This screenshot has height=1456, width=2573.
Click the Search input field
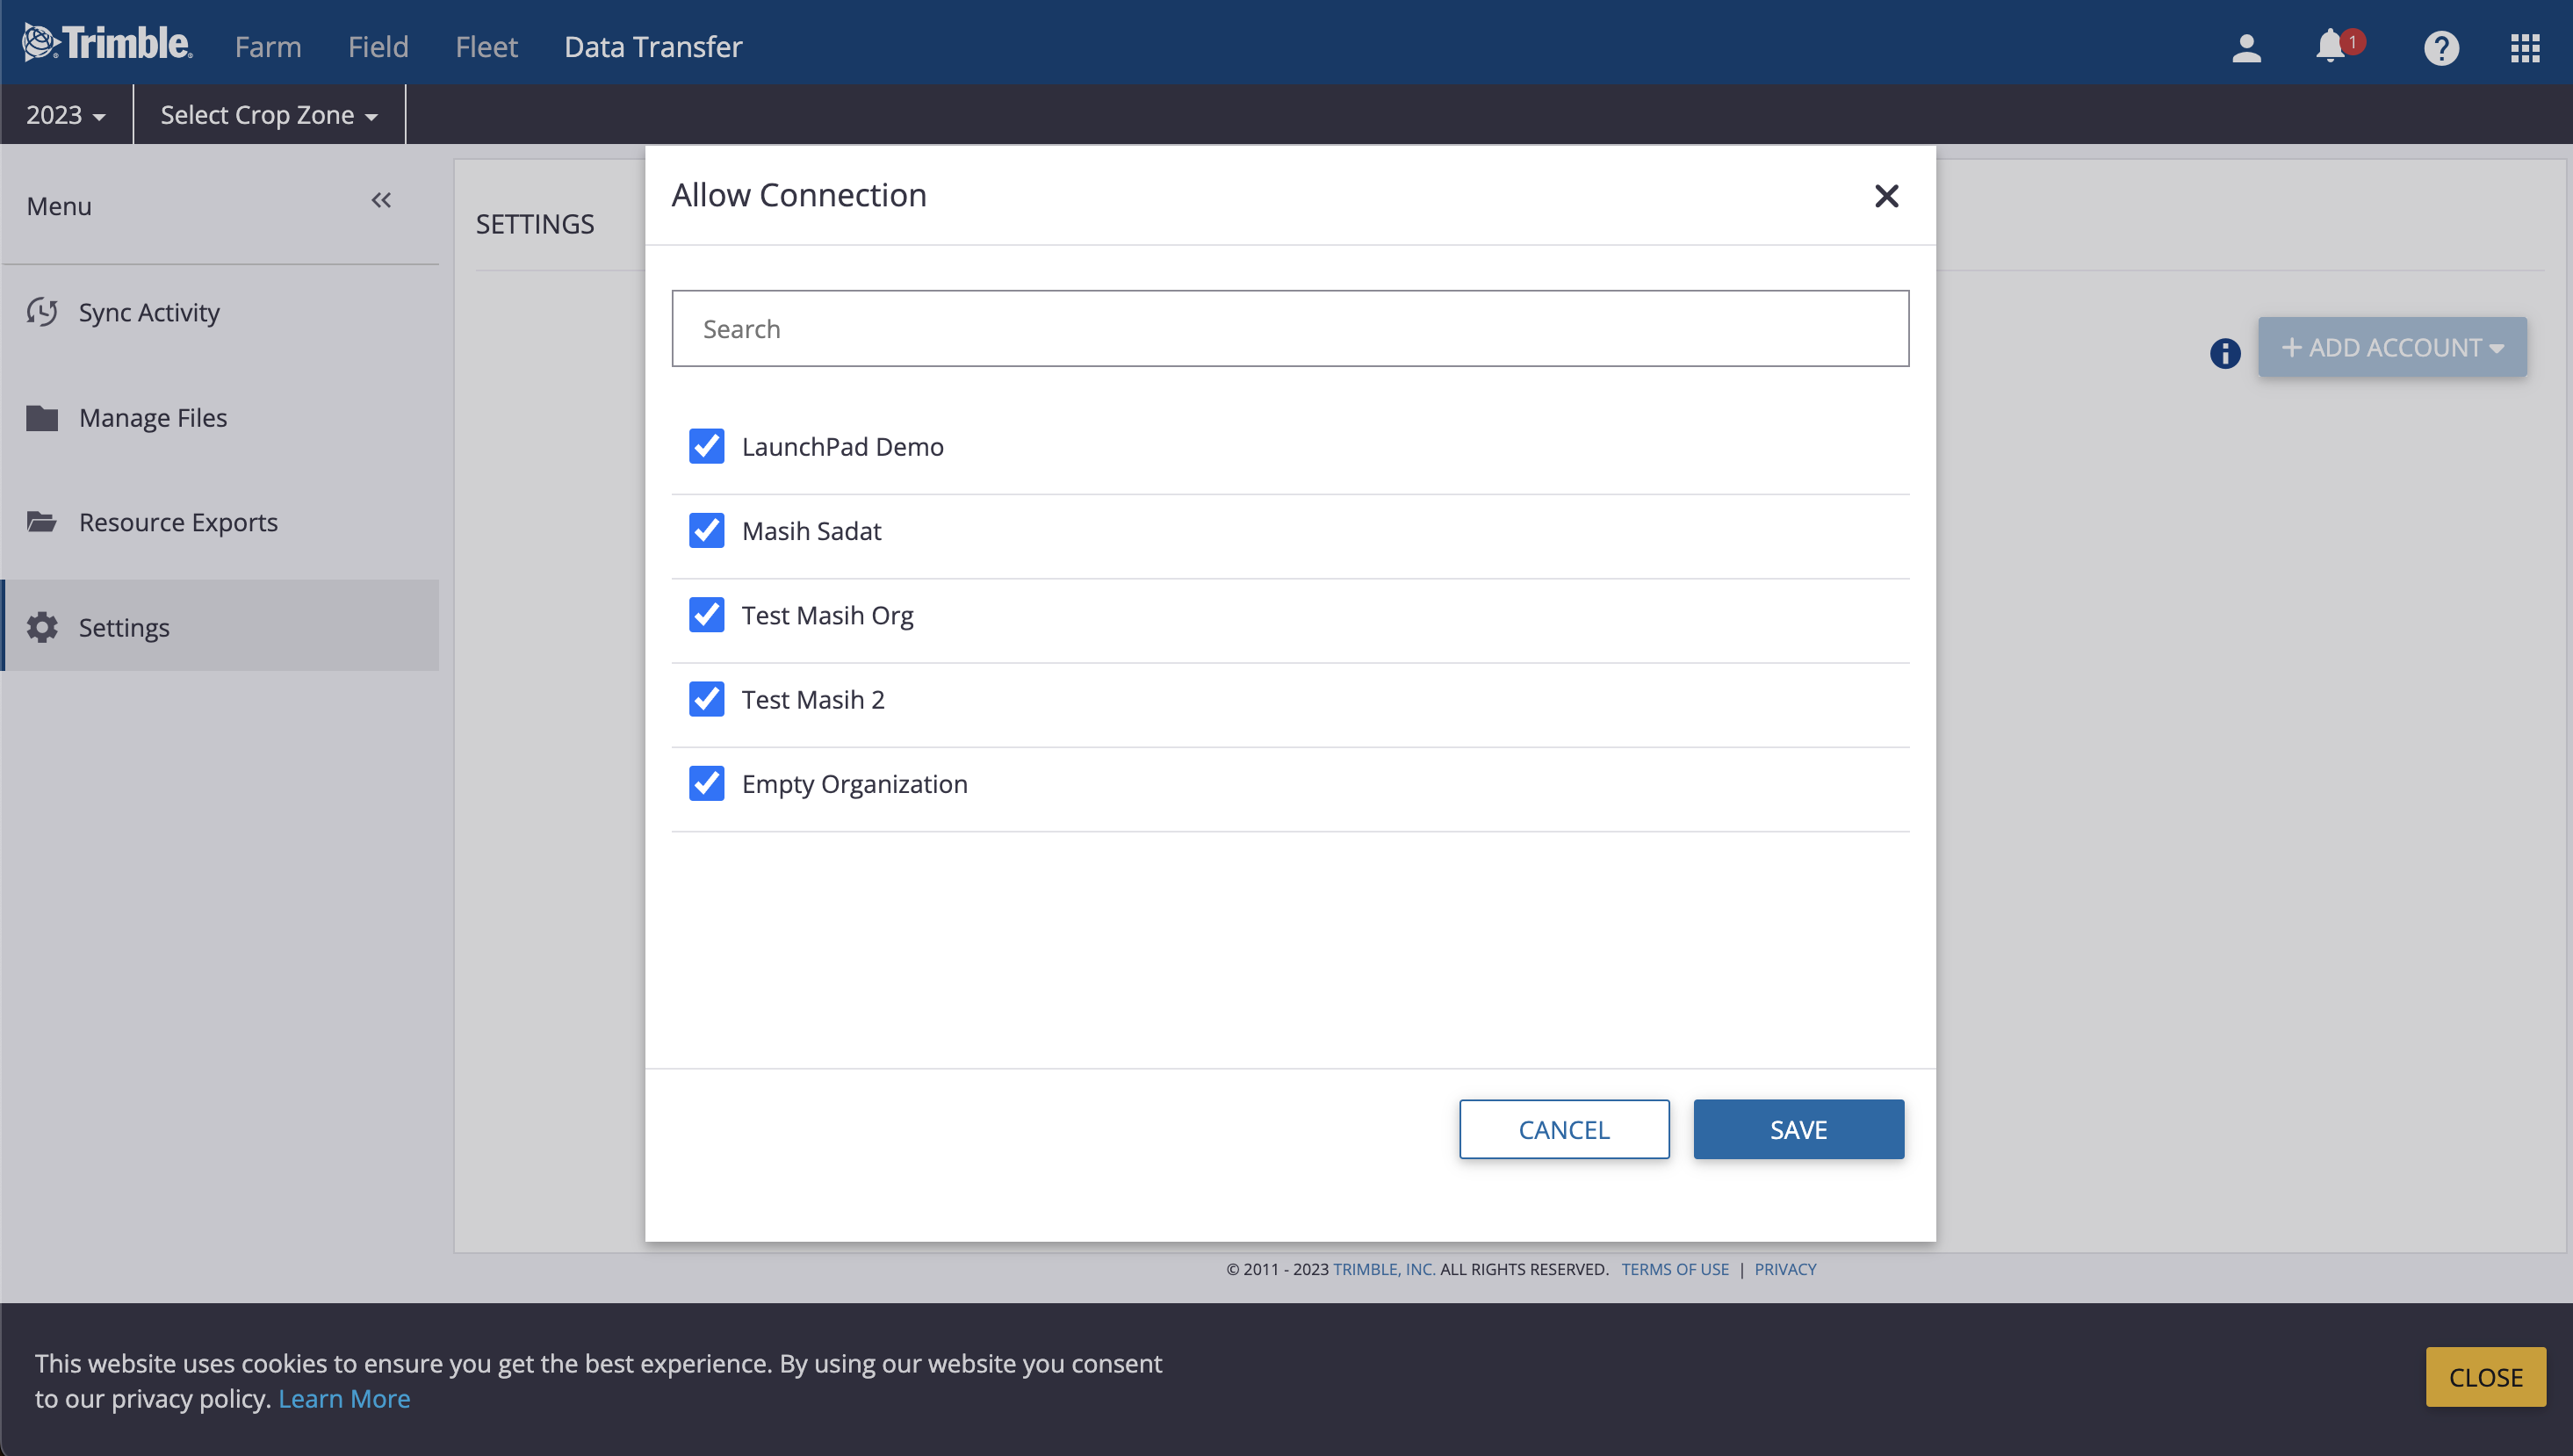pos(1290,329)
